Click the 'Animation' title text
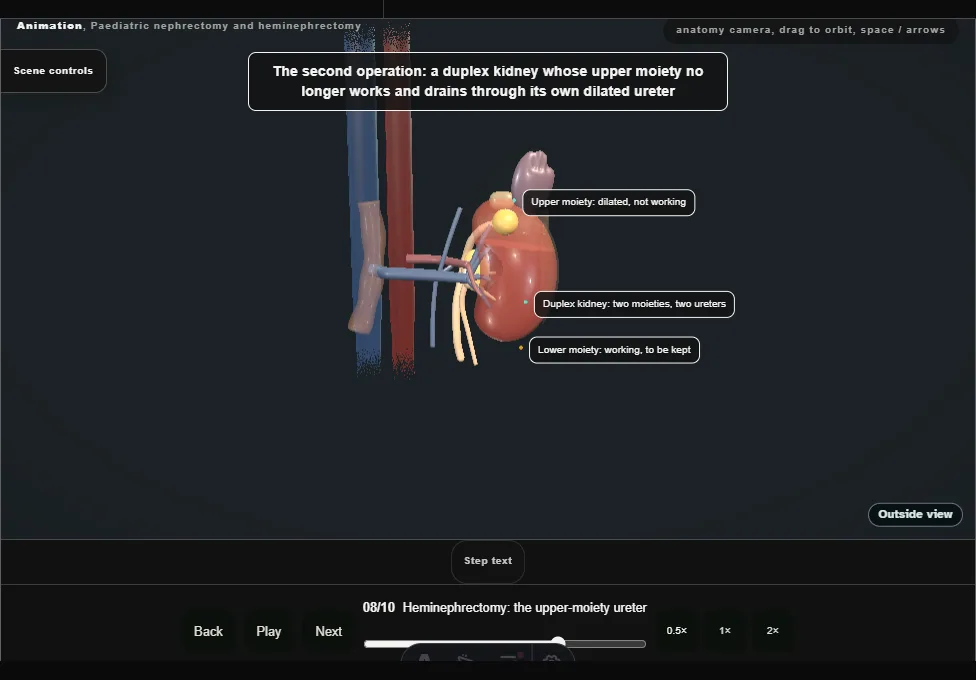 pos(49,26)
